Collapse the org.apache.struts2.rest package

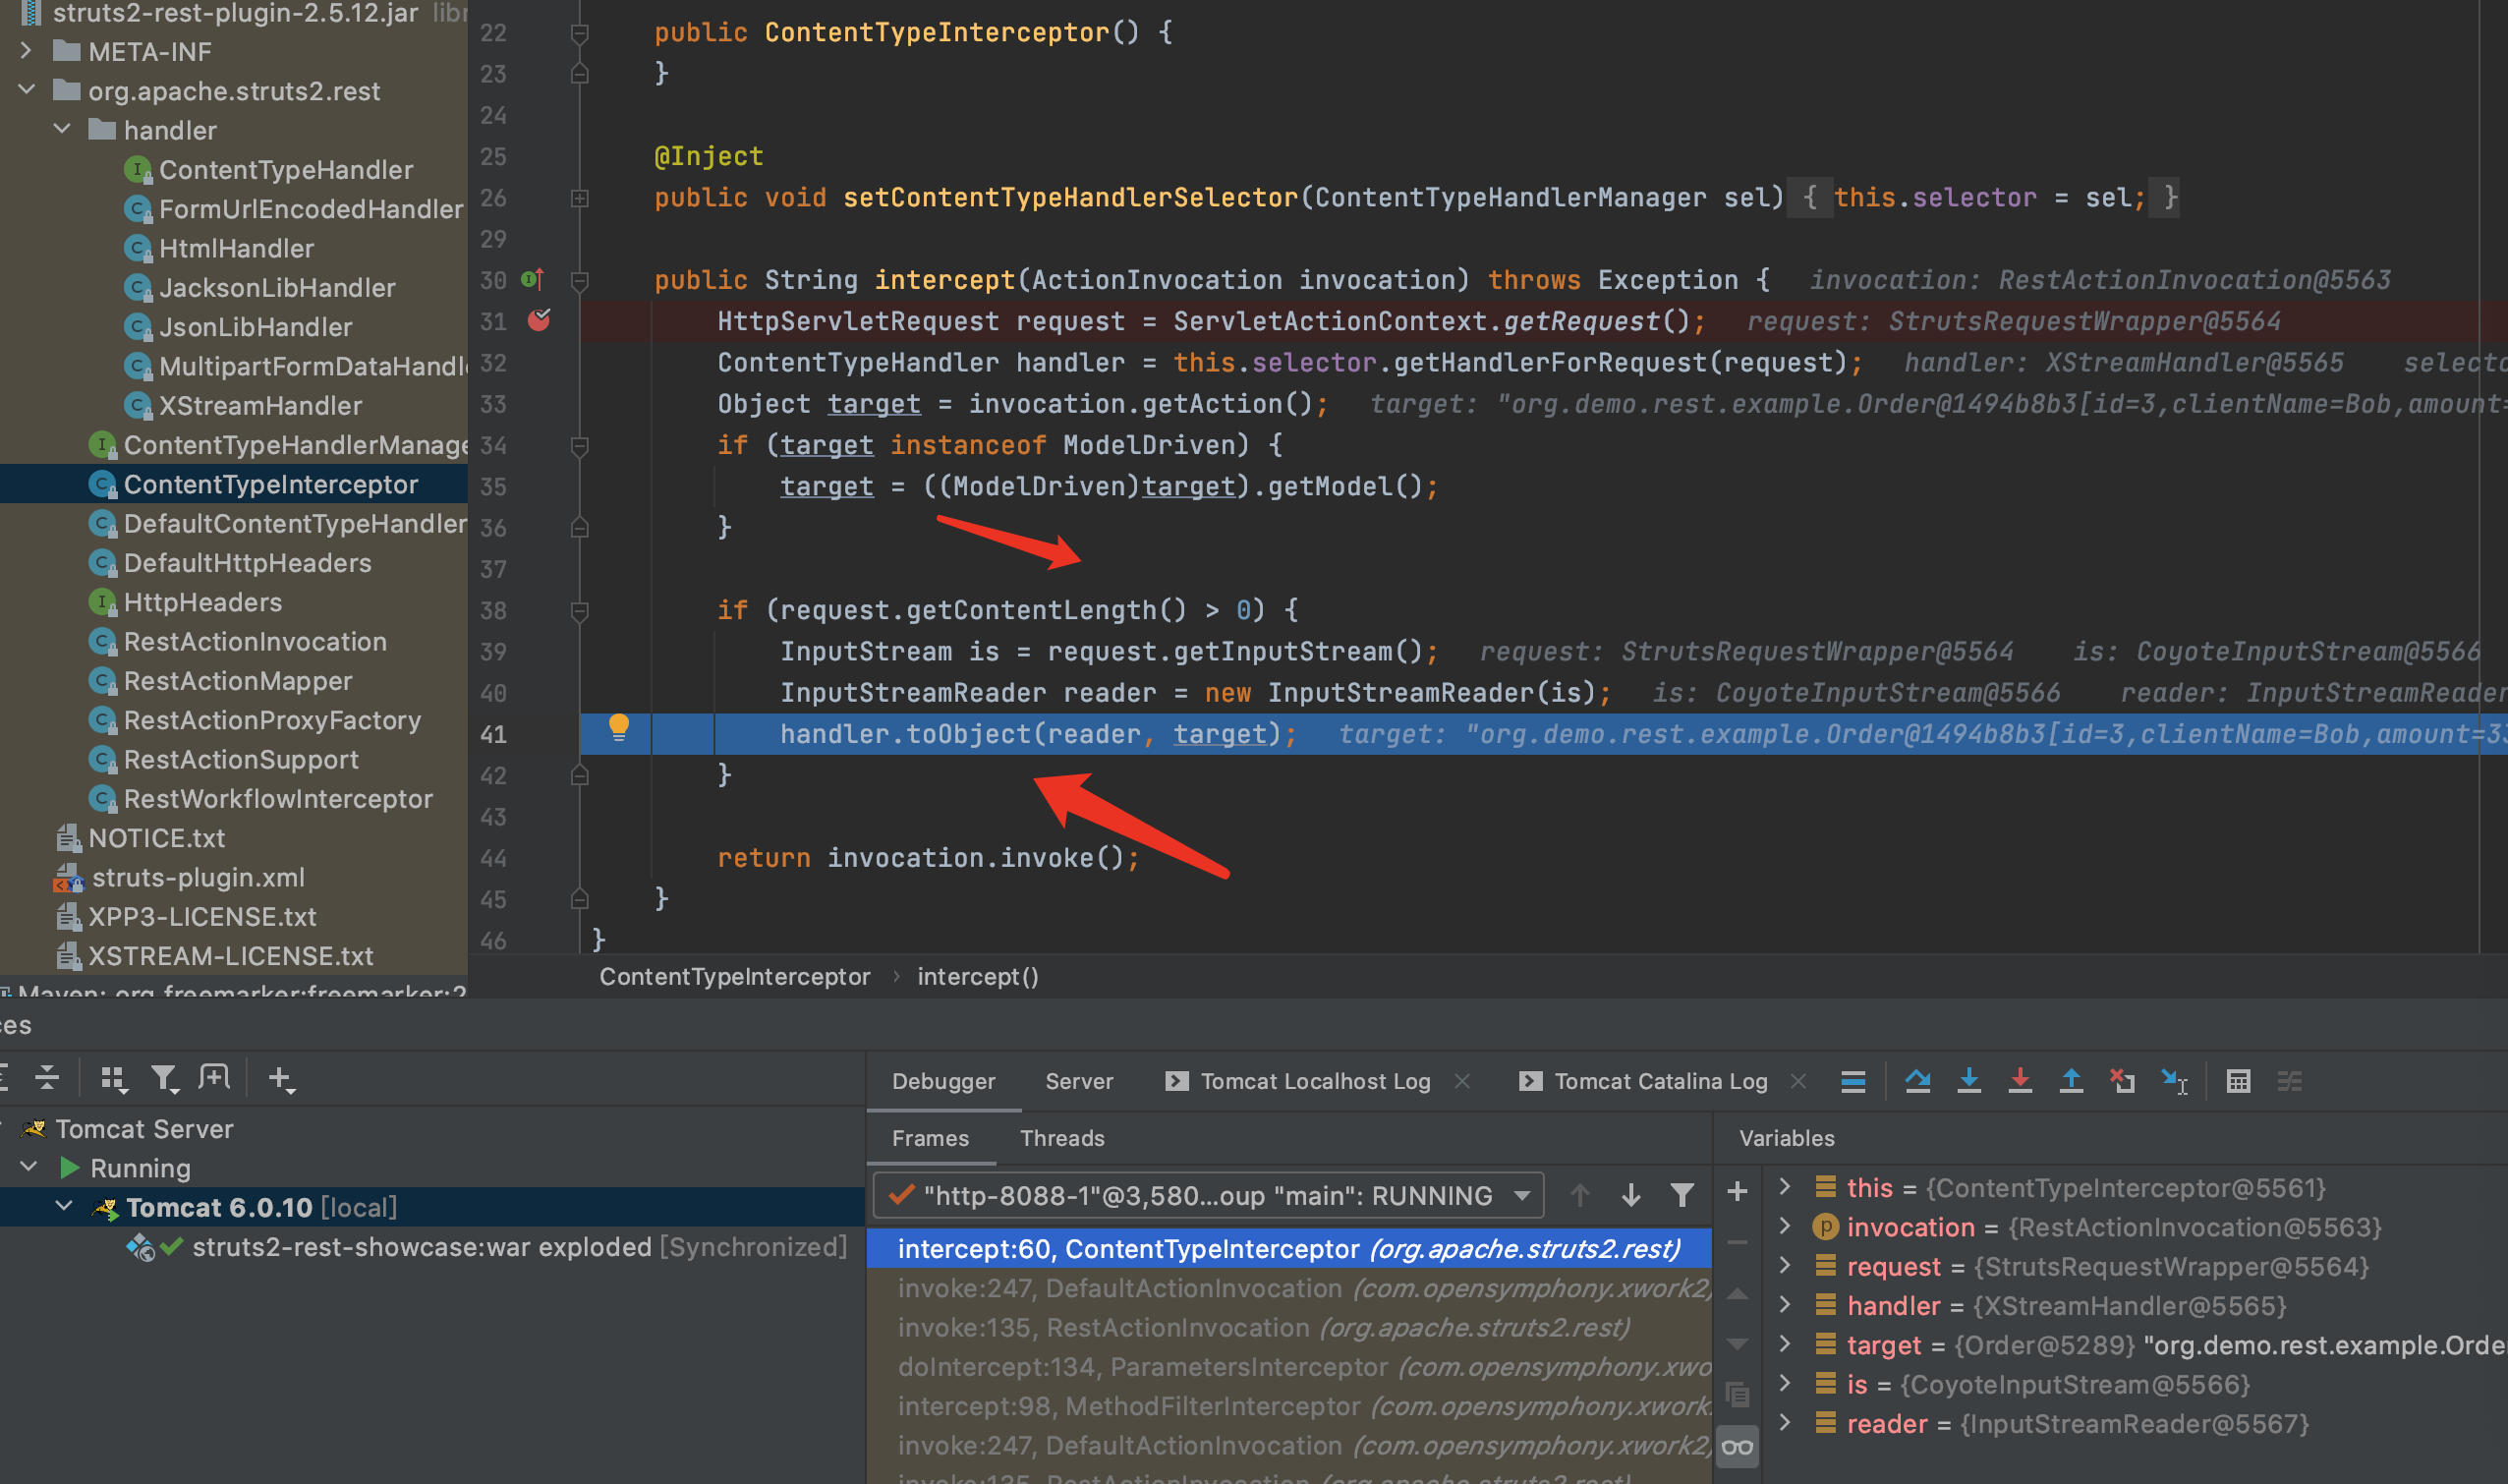click(27, 90)
